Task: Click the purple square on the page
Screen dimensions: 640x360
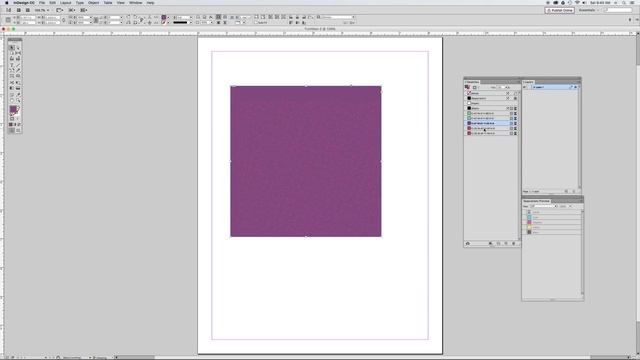Action: (306, 161)
